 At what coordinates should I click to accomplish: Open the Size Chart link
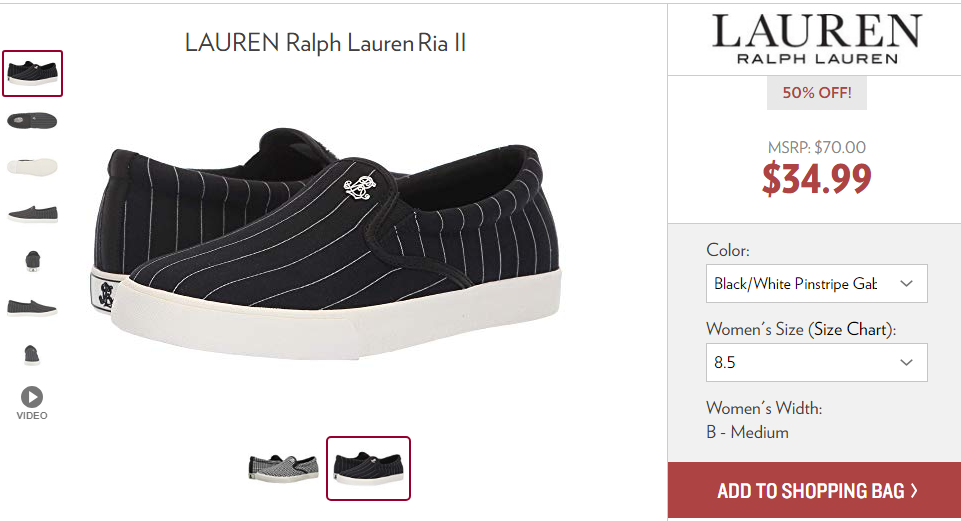[x=849, y=329]
